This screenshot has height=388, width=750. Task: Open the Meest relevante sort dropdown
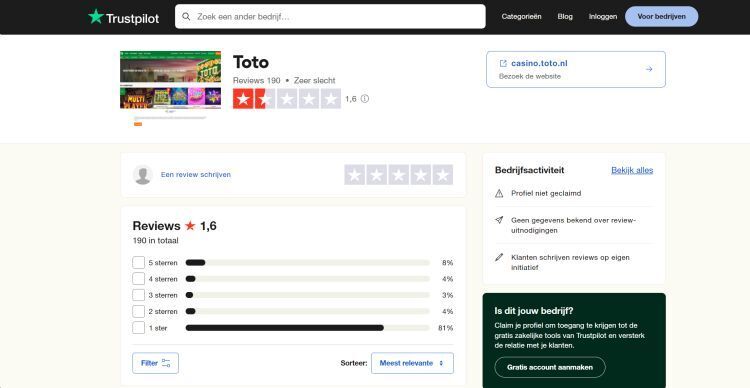click(412, 363)
